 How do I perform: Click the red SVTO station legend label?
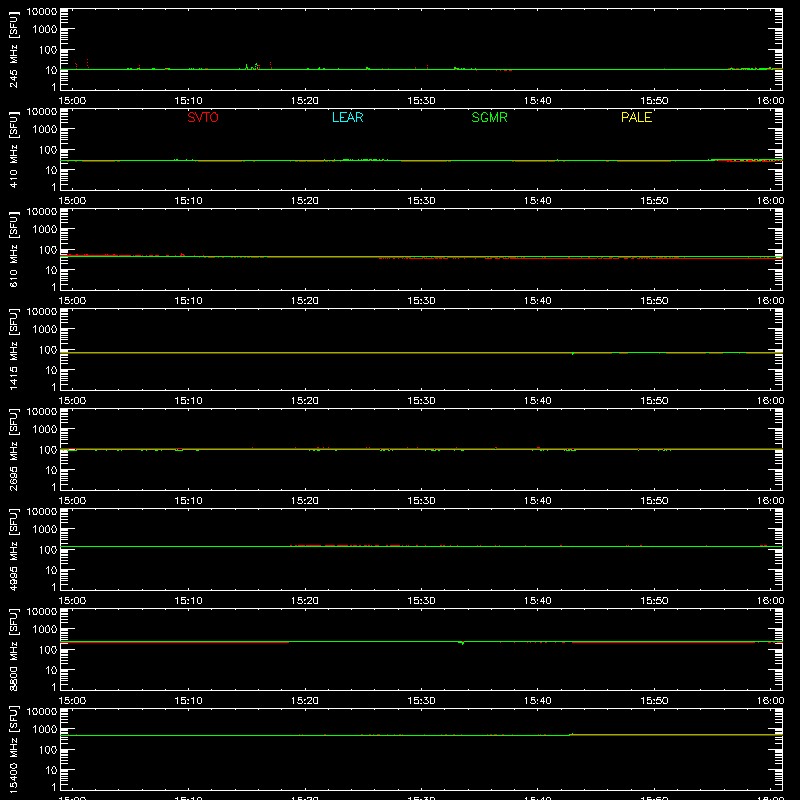203,117
